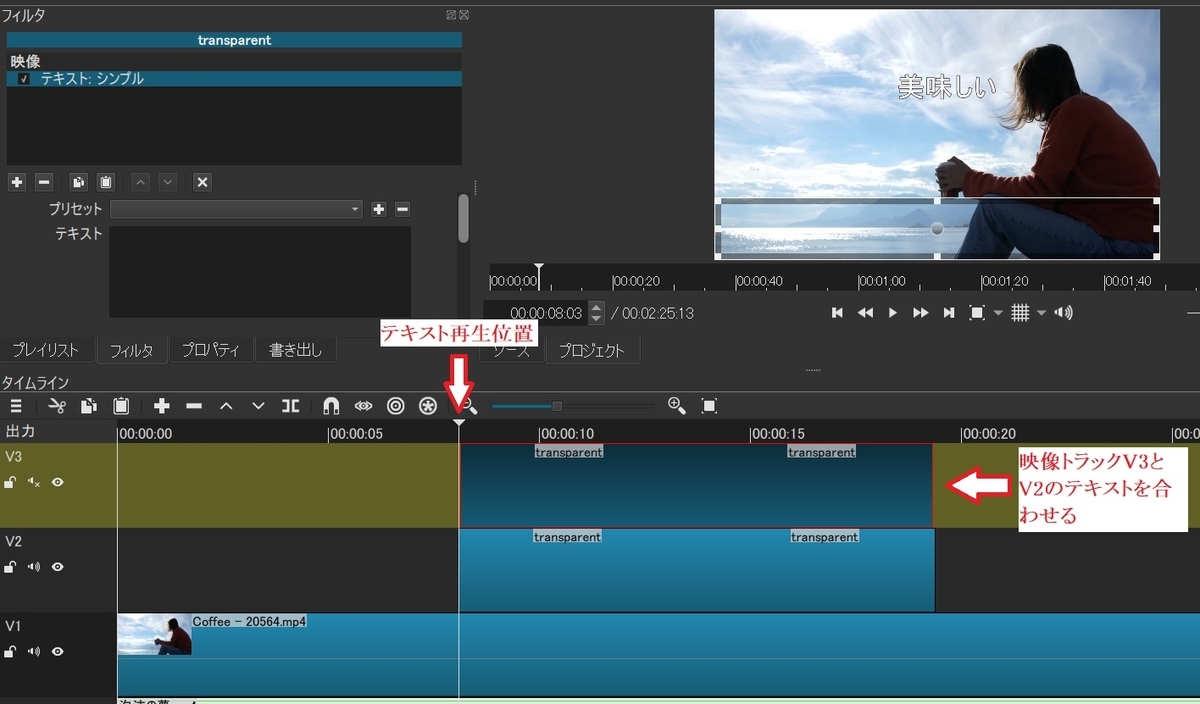Click the timeline Lift up-arrow icon
The height and width of the screenshot is (704, 1200).
[x=226, y=406]
